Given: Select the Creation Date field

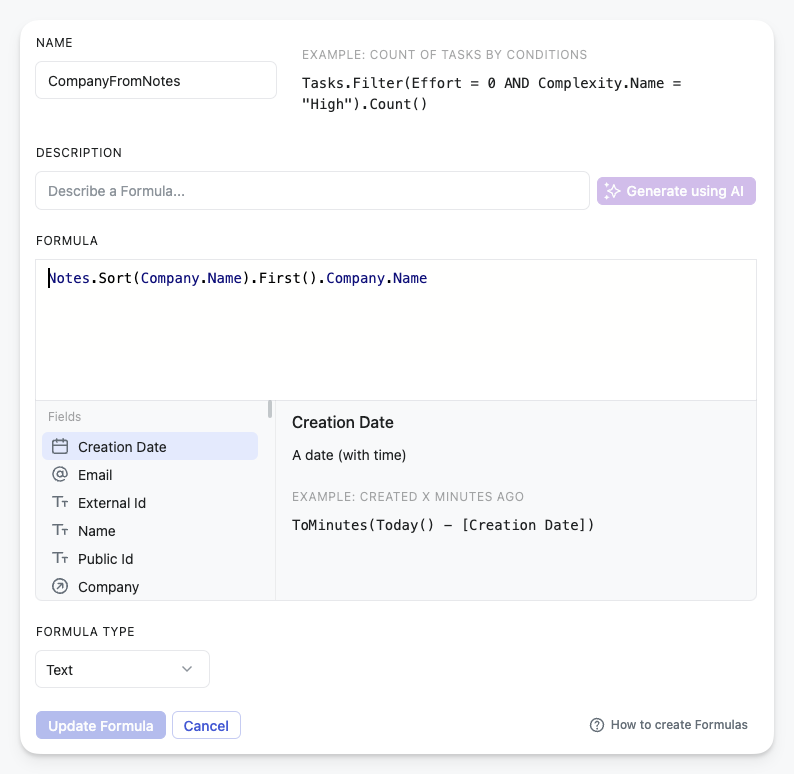Looking at the screenshot, I should [x=150, y=446].
